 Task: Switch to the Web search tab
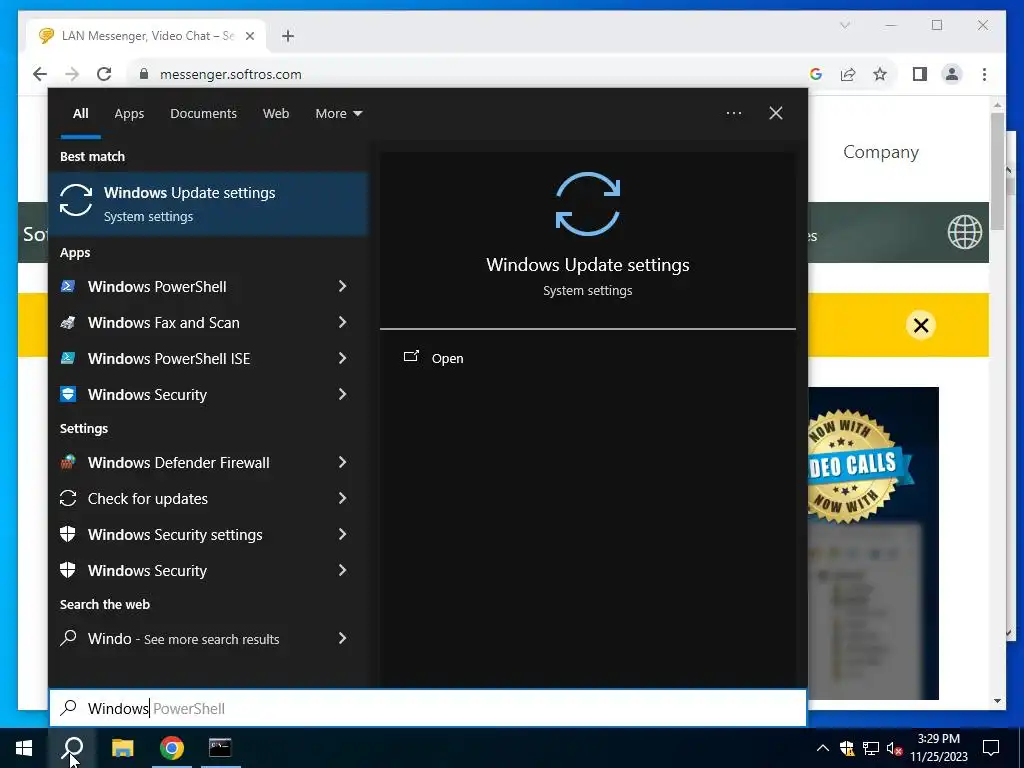(x=276, y=114)
